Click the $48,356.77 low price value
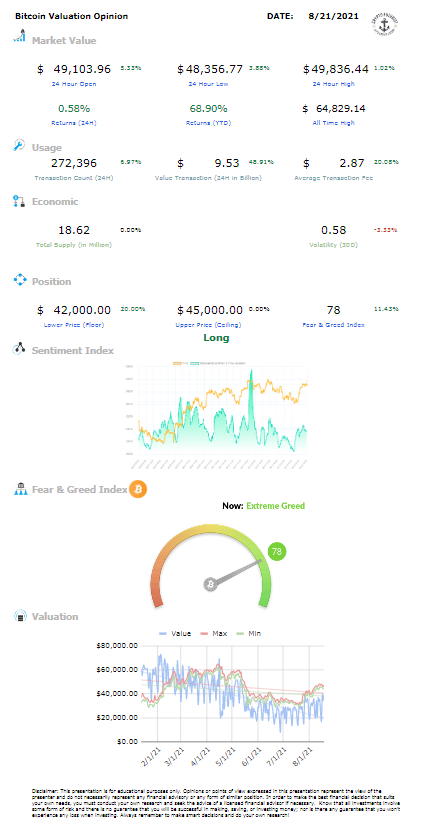423x828 pixels. tap(210, 69)
